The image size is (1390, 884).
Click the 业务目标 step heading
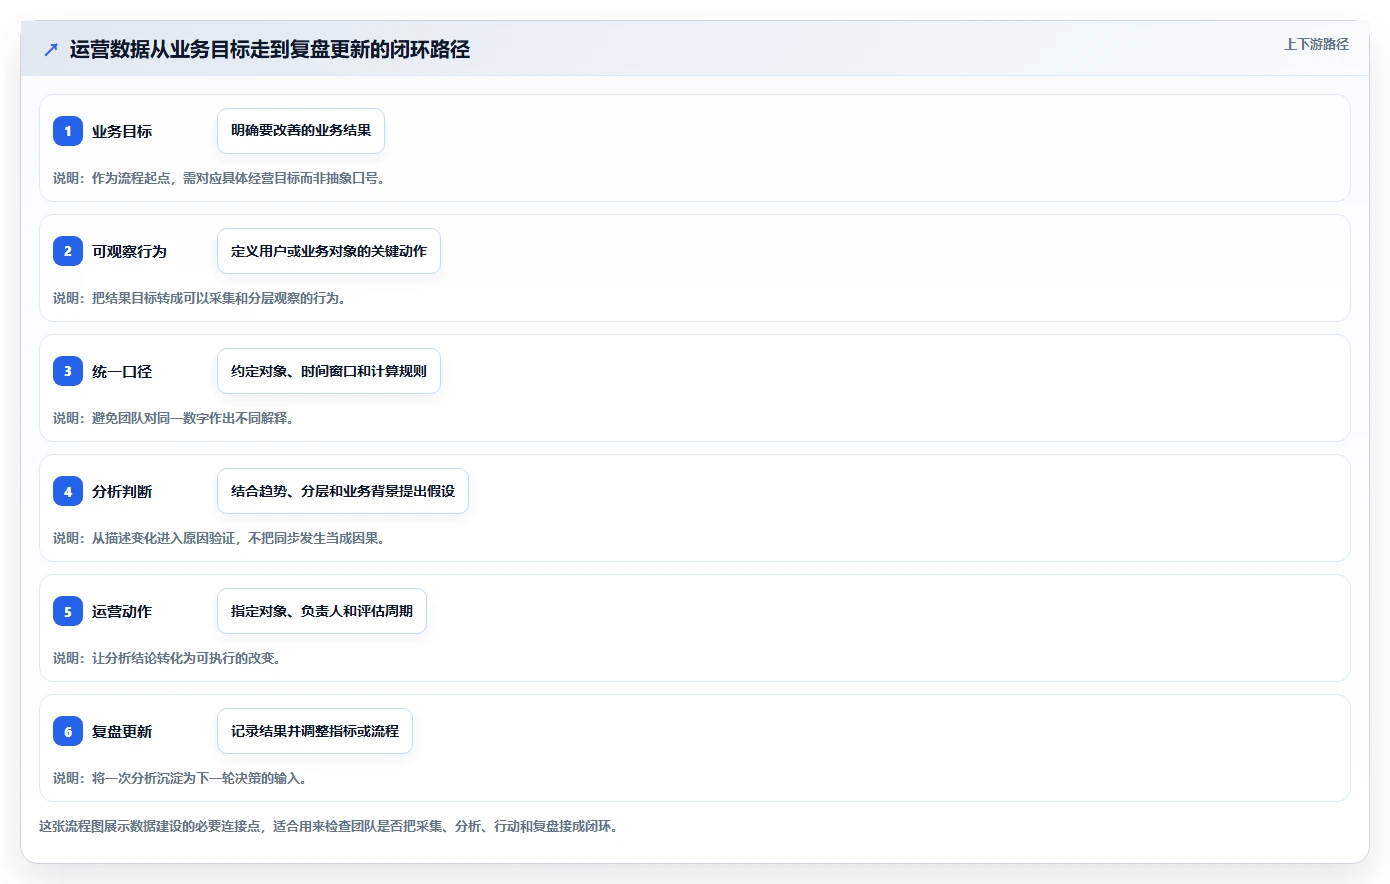pos(122,131)
